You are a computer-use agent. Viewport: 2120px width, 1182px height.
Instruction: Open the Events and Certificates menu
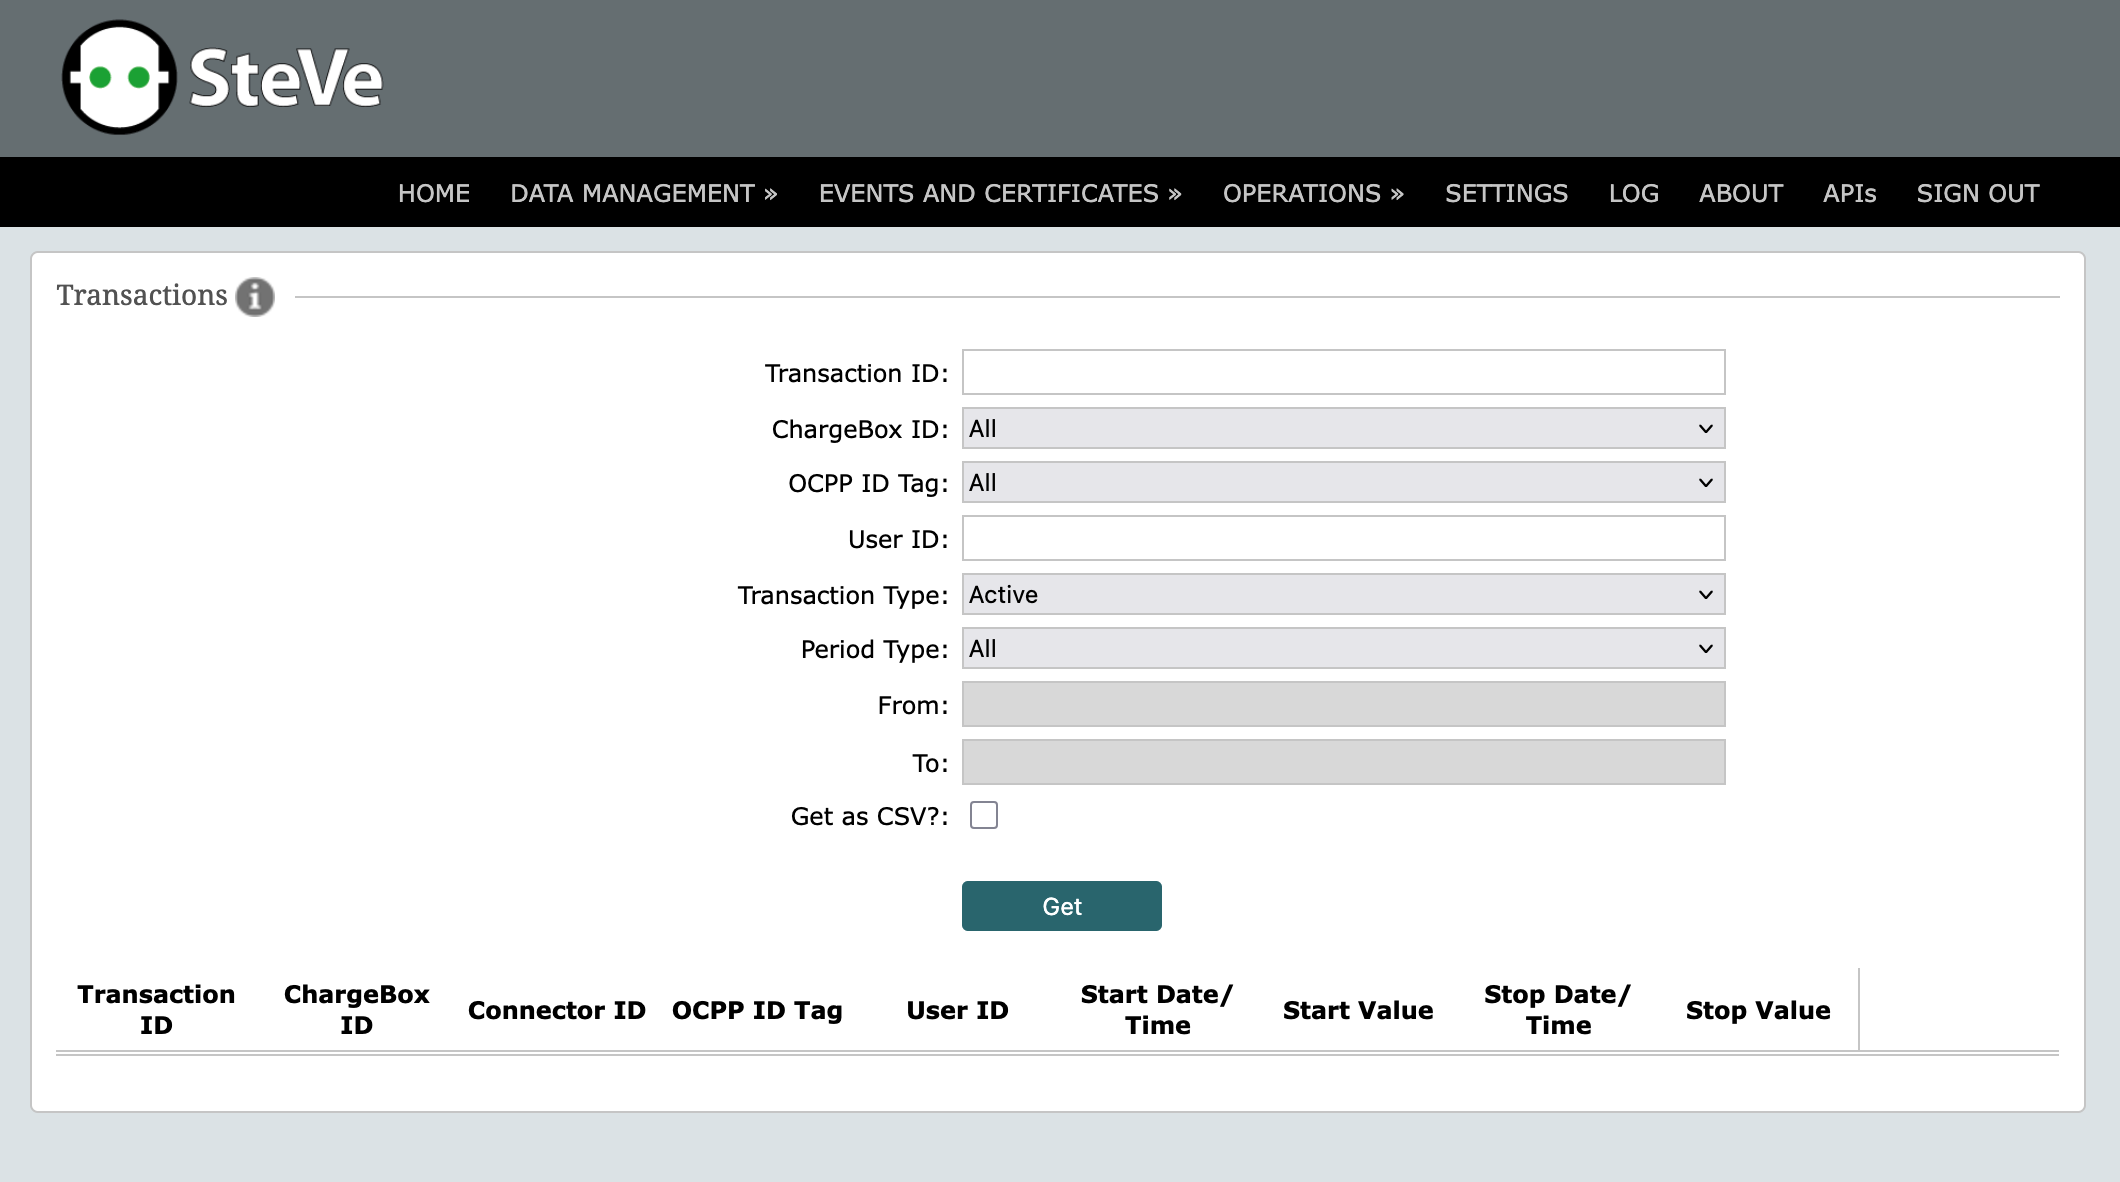(999, 193)
